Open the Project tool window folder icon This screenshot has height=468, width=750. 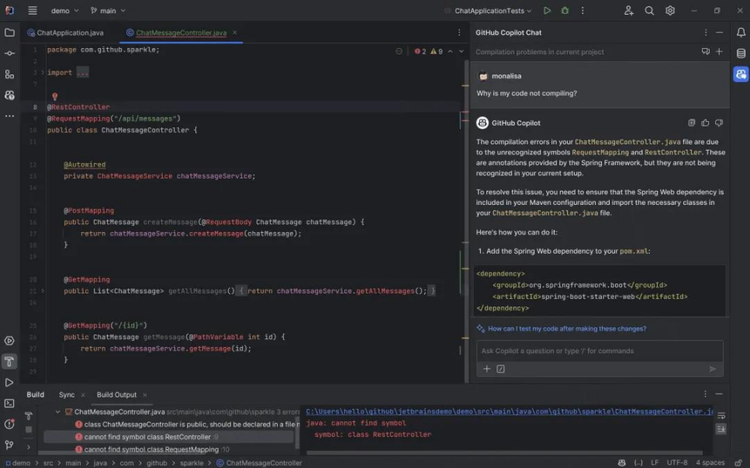pyautogui.click(x=10, y=33)
